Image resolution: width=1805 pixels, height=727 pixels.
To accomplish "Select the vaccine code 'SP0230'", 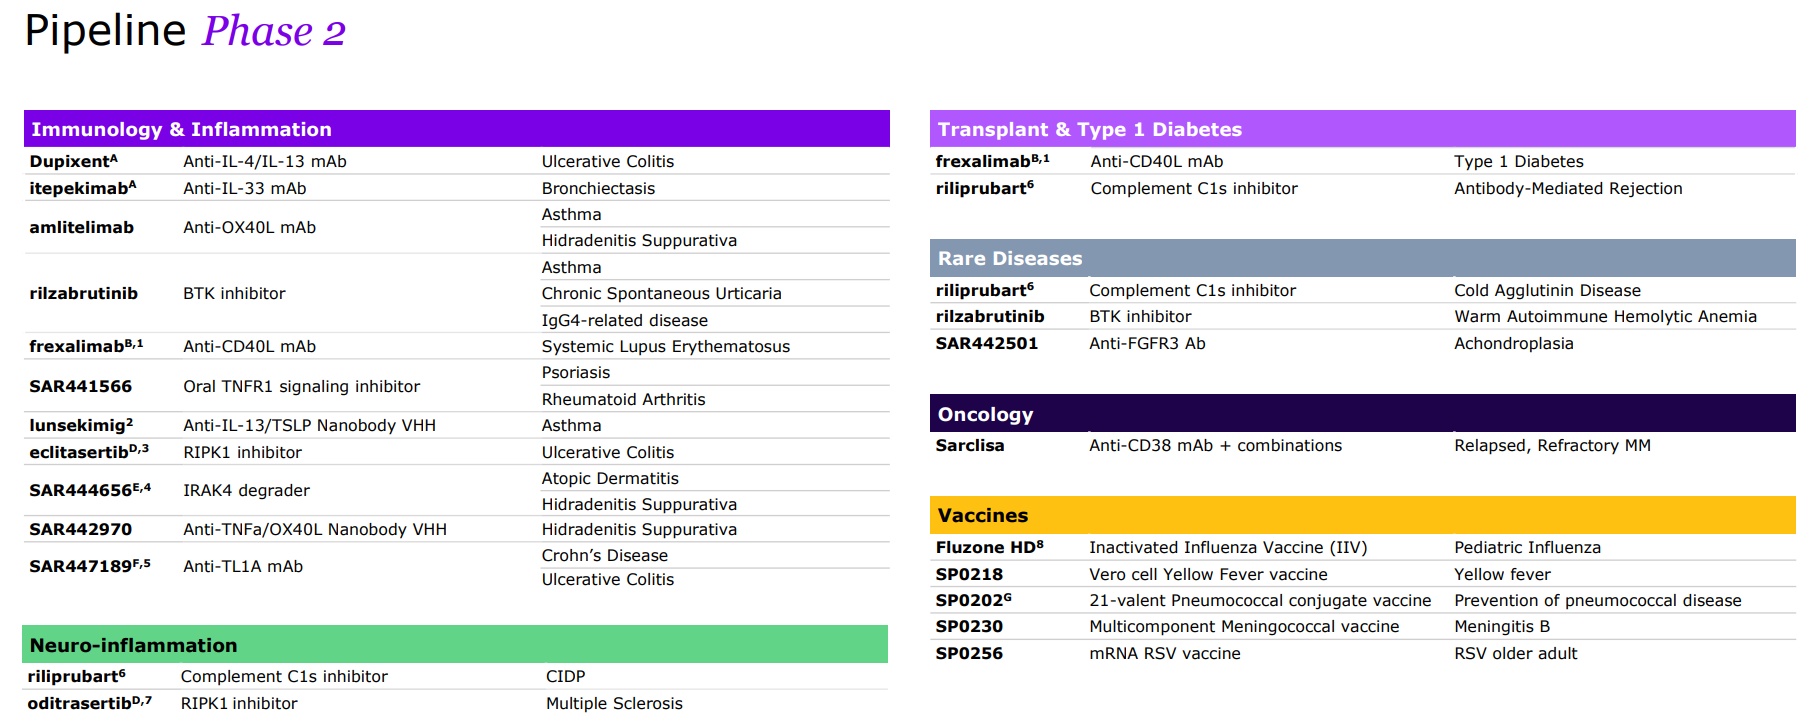I will pyautogui.click(x=969, y=626).
